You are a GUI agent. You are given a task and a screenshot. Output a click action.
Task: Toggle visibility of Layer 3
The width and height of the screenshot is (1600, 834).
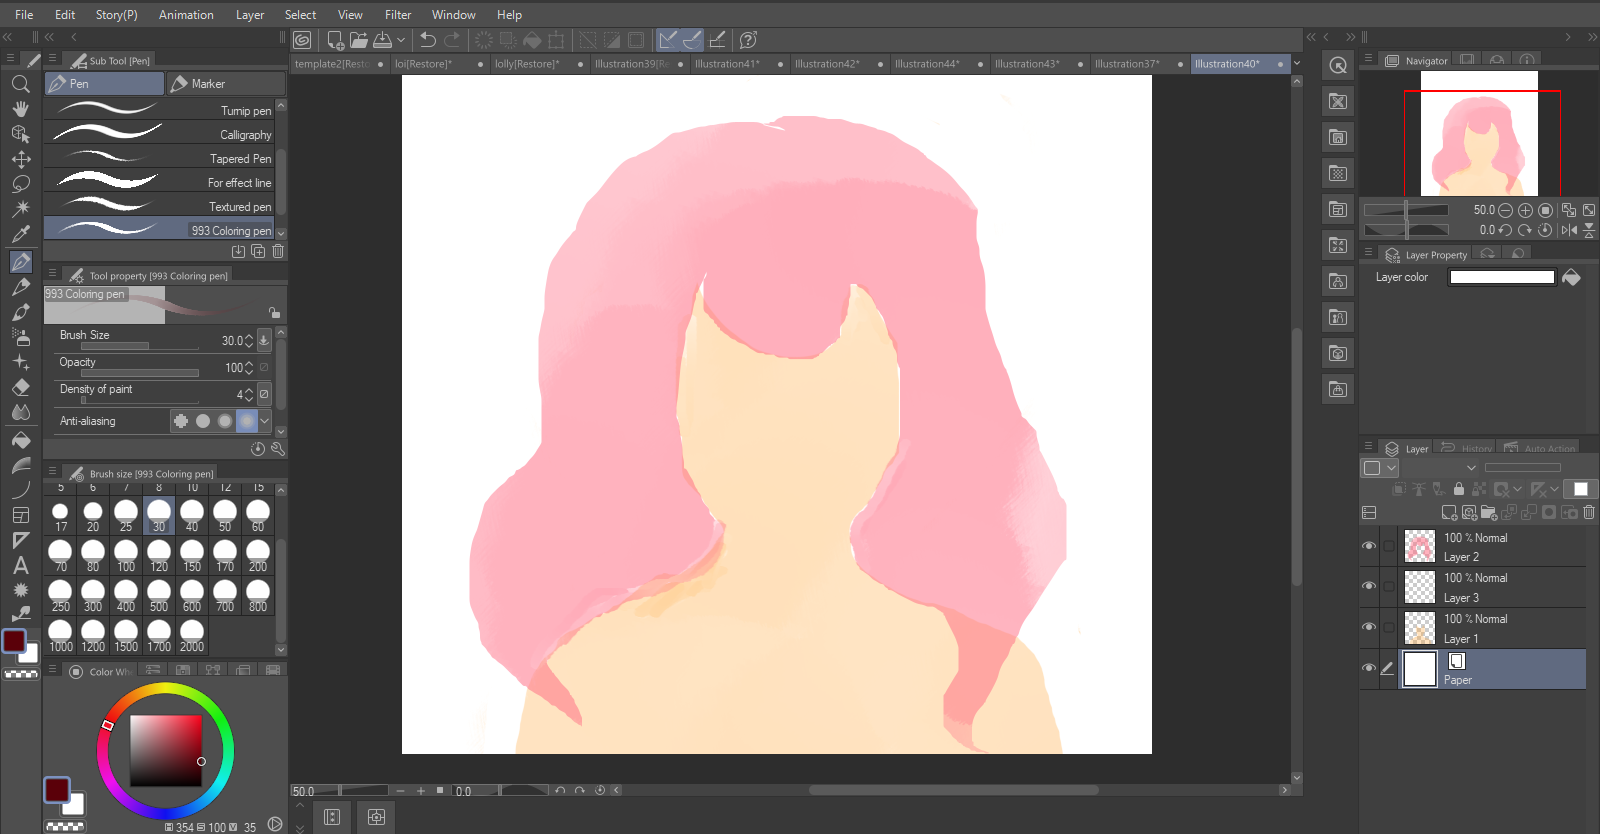click(1369, 586)
